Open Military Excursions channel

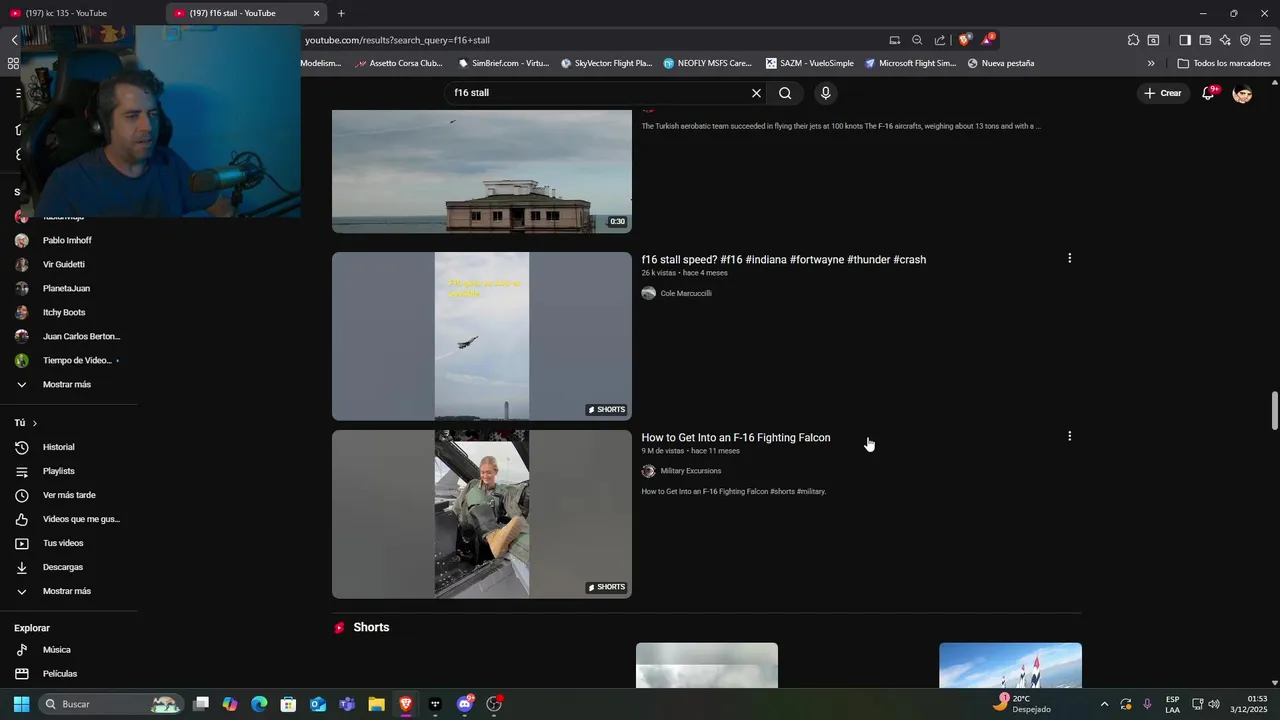[690, 471]
